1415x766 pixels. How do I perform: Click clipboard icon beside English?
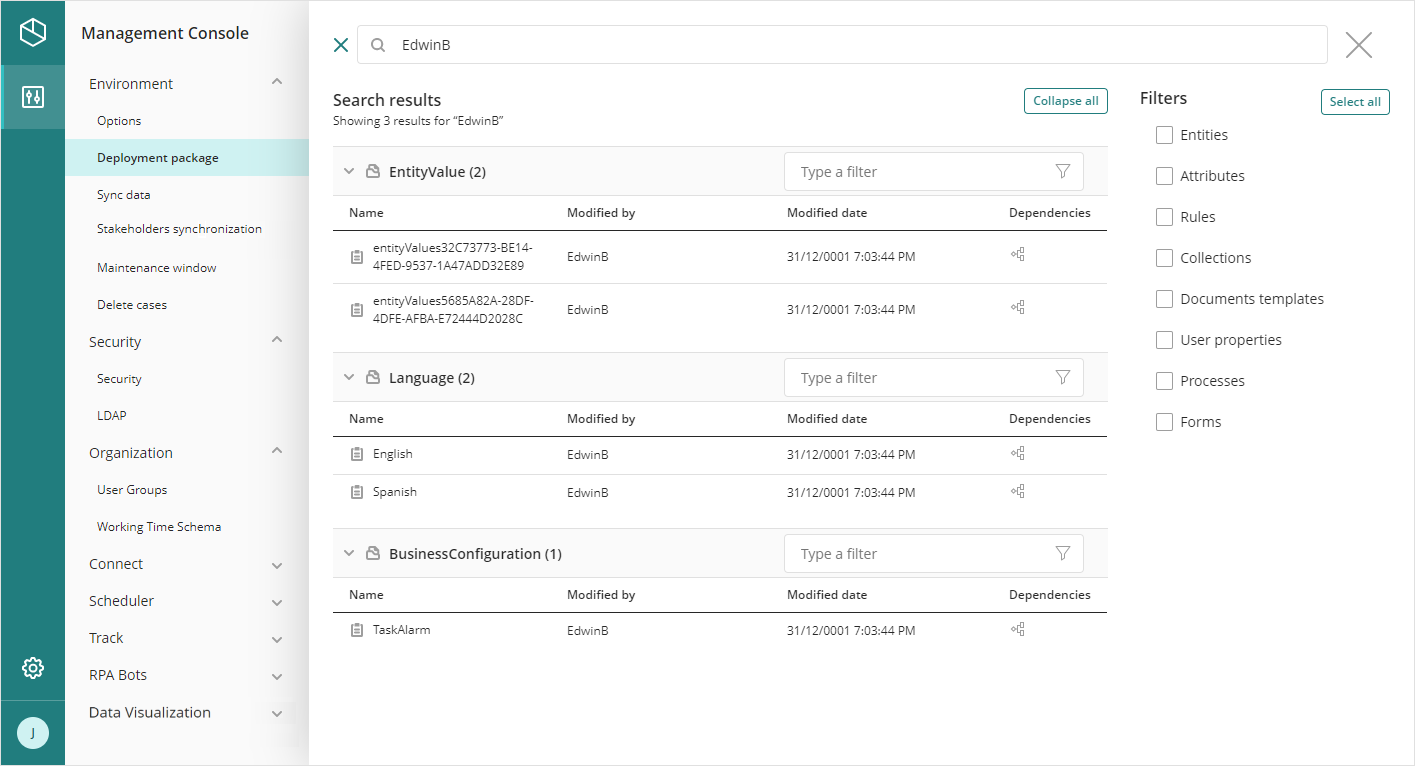[x=357, y=454]
